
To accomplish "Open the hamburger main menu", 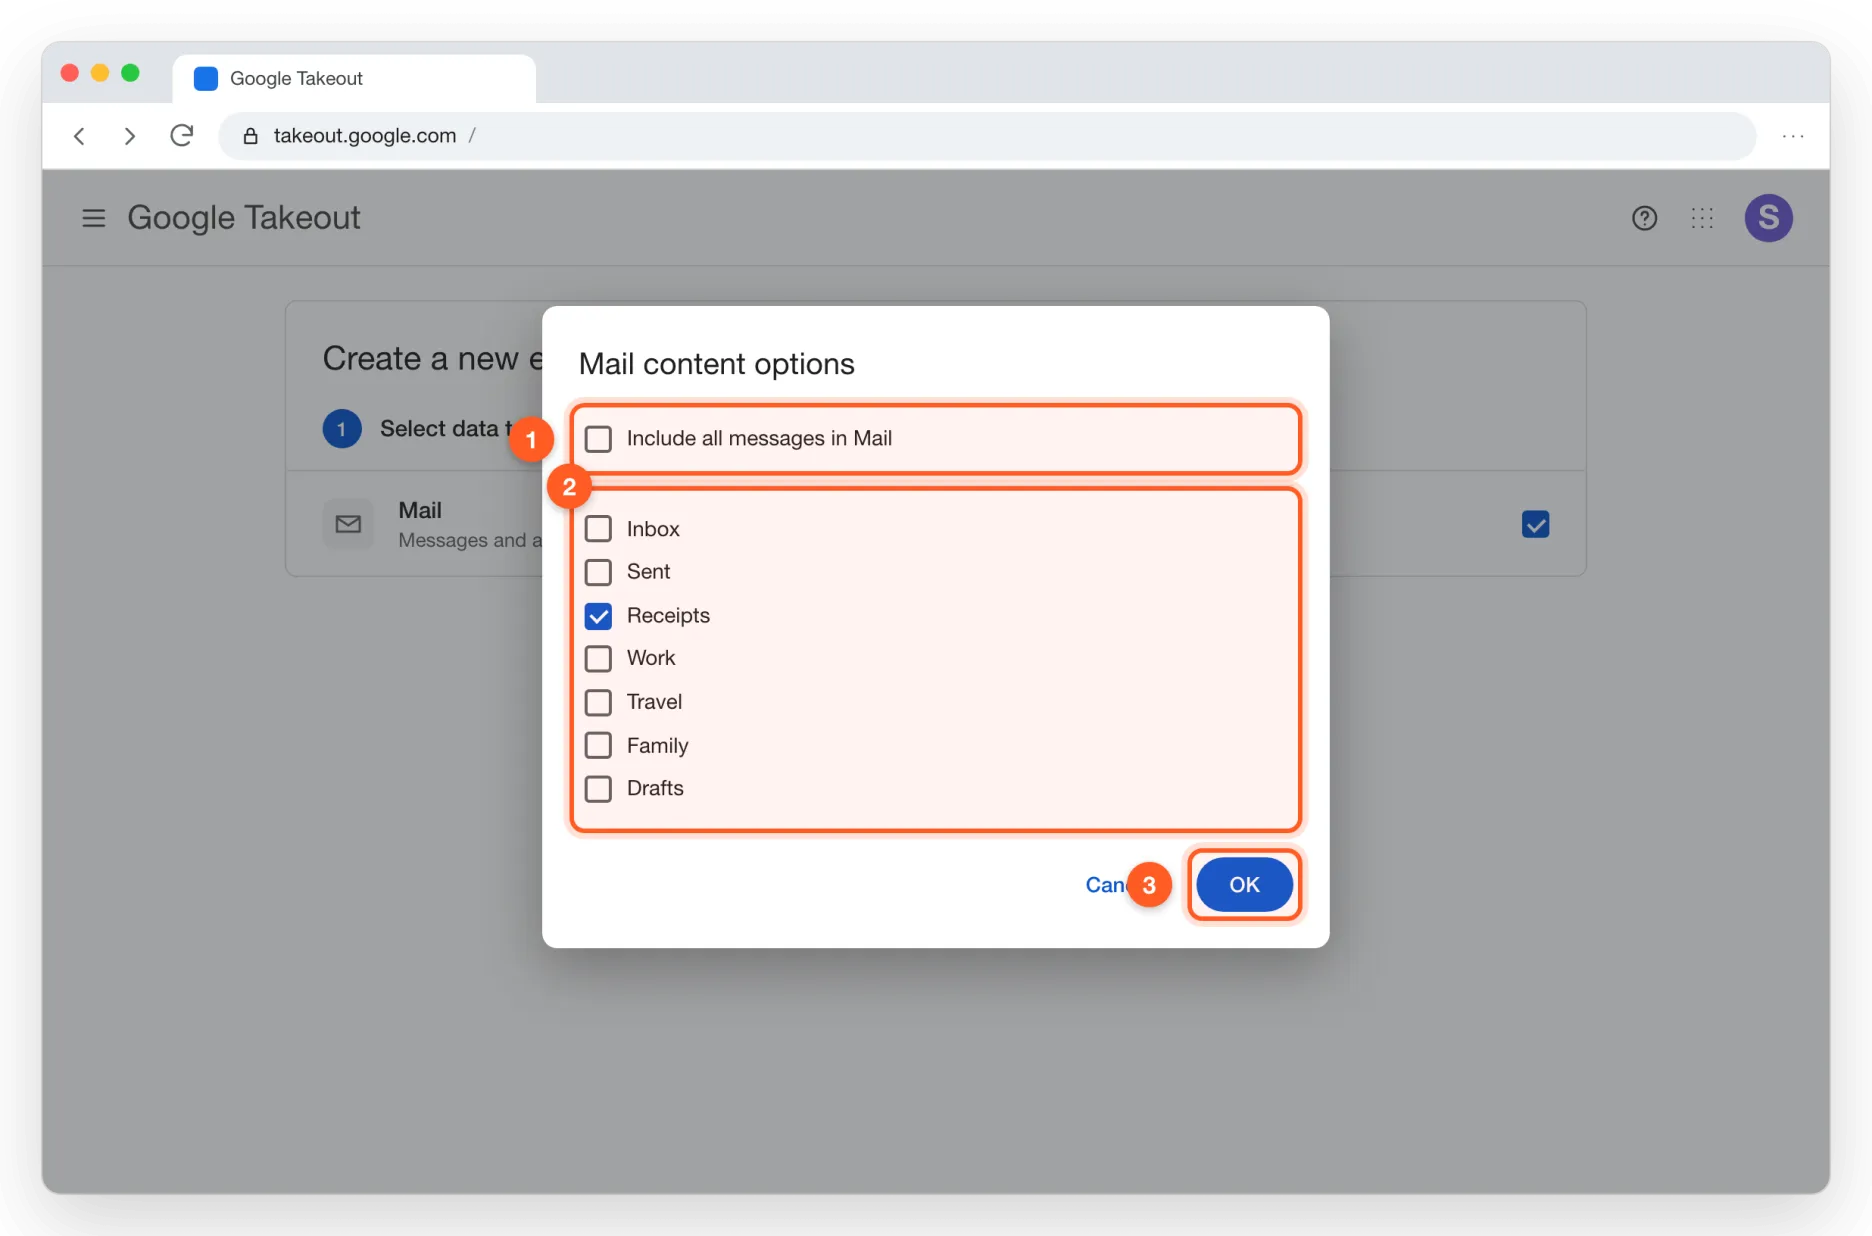I will (x=93, y=218).
